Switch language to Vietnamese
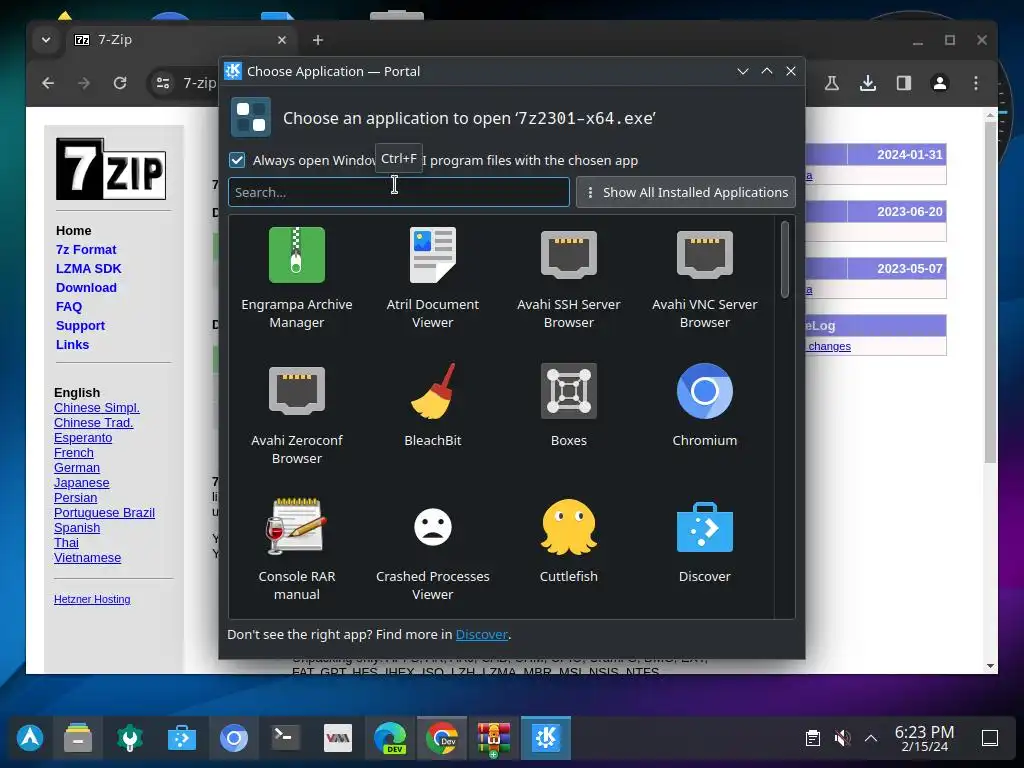This screenshot has width=1024, height=768. 88,558
